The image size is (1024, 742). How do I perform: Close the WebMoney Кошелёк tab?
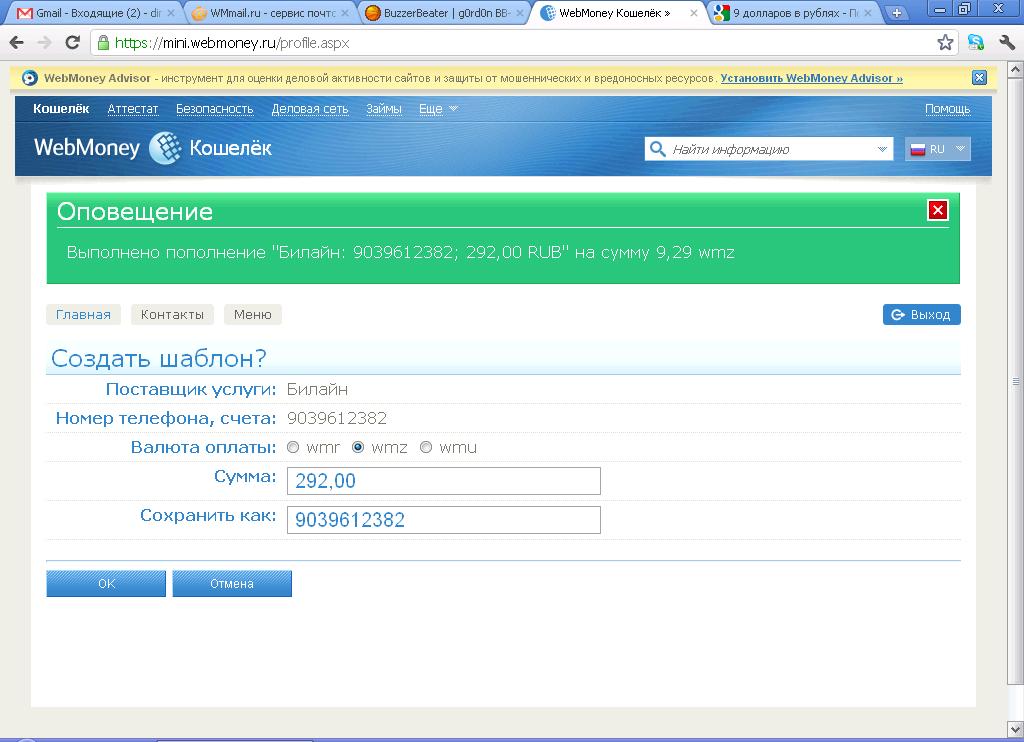click(694, 13)
